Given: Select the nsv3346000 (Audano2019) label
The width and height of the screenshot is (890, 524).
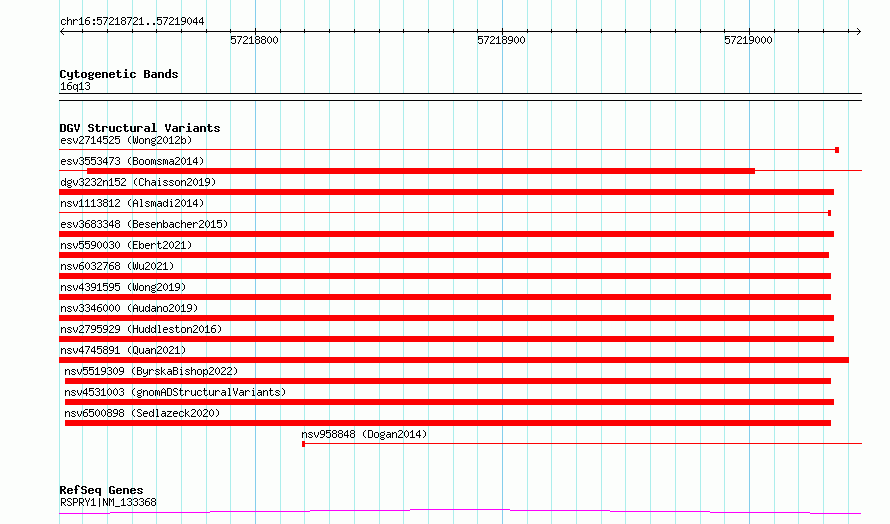Looking at the screenshot, I should 129,308.
